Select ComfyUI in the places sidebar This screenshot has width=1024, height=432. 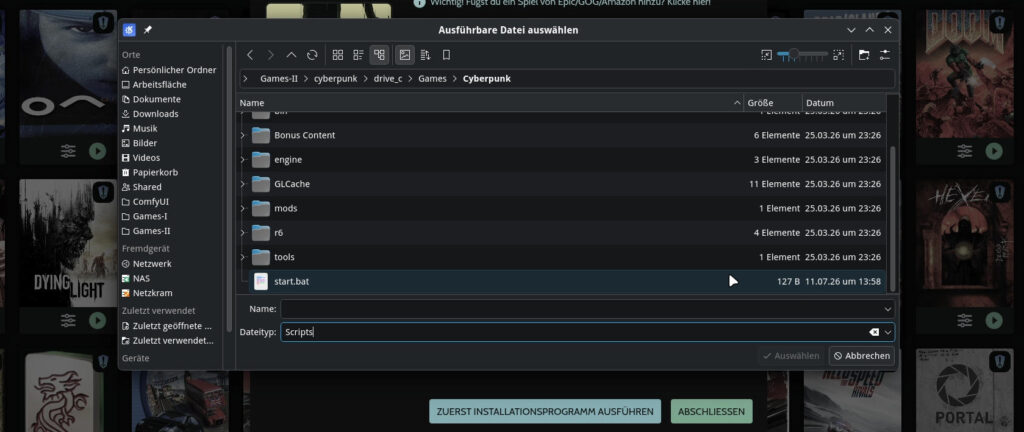click(x=145, y=202)
